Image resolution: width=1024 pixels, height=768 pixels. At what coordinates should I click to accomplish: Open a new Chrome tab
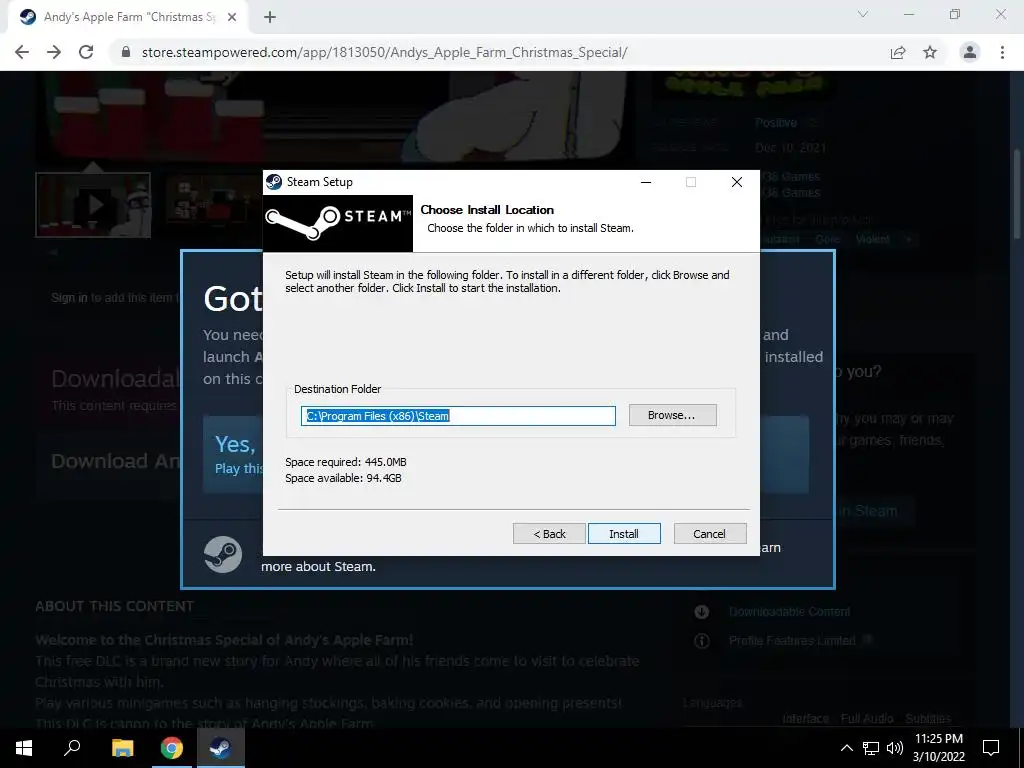[x=270, y=17]
